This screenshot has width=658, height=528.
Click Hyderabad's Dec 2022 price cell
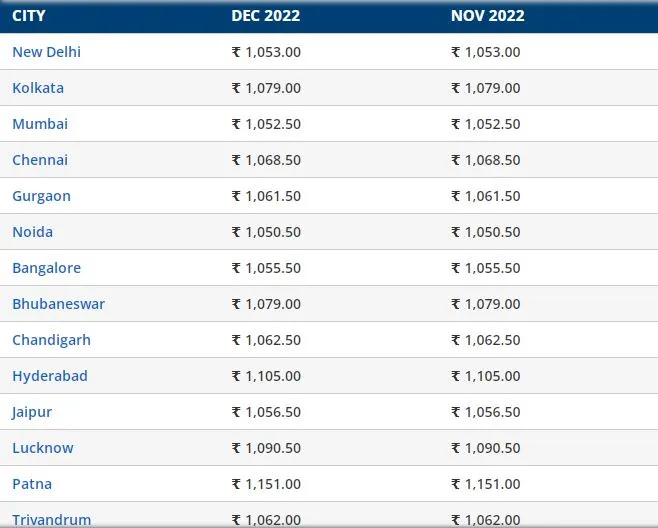pos(266,376)
